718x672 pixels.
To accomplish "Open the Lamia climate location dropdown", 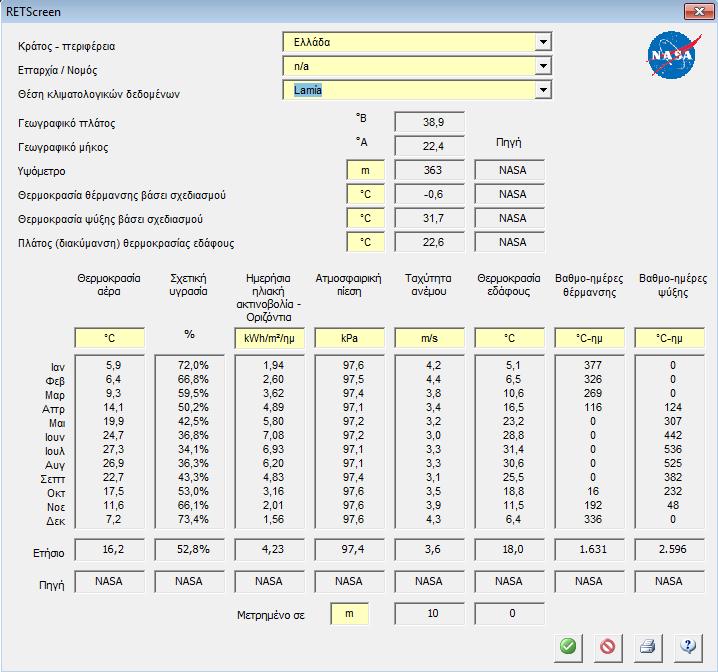I will coord(543,90).
